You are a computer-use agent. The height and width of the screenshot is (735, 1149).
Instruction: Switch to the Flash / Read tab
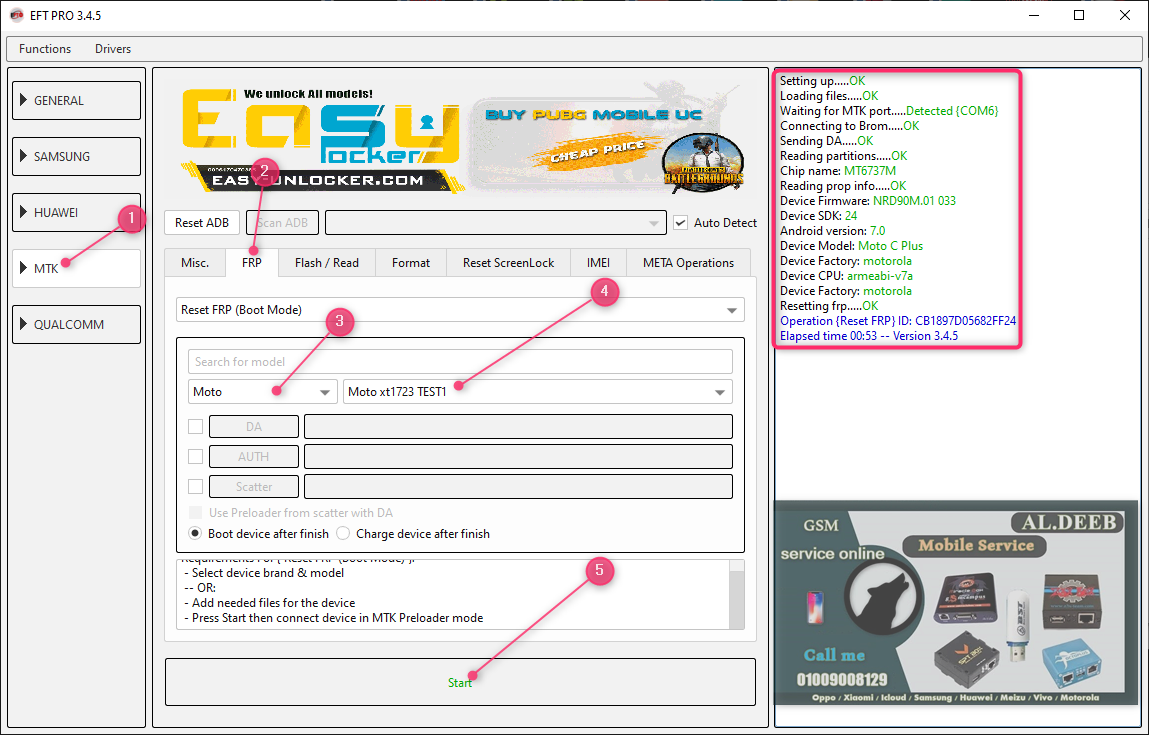coord(327,263)
